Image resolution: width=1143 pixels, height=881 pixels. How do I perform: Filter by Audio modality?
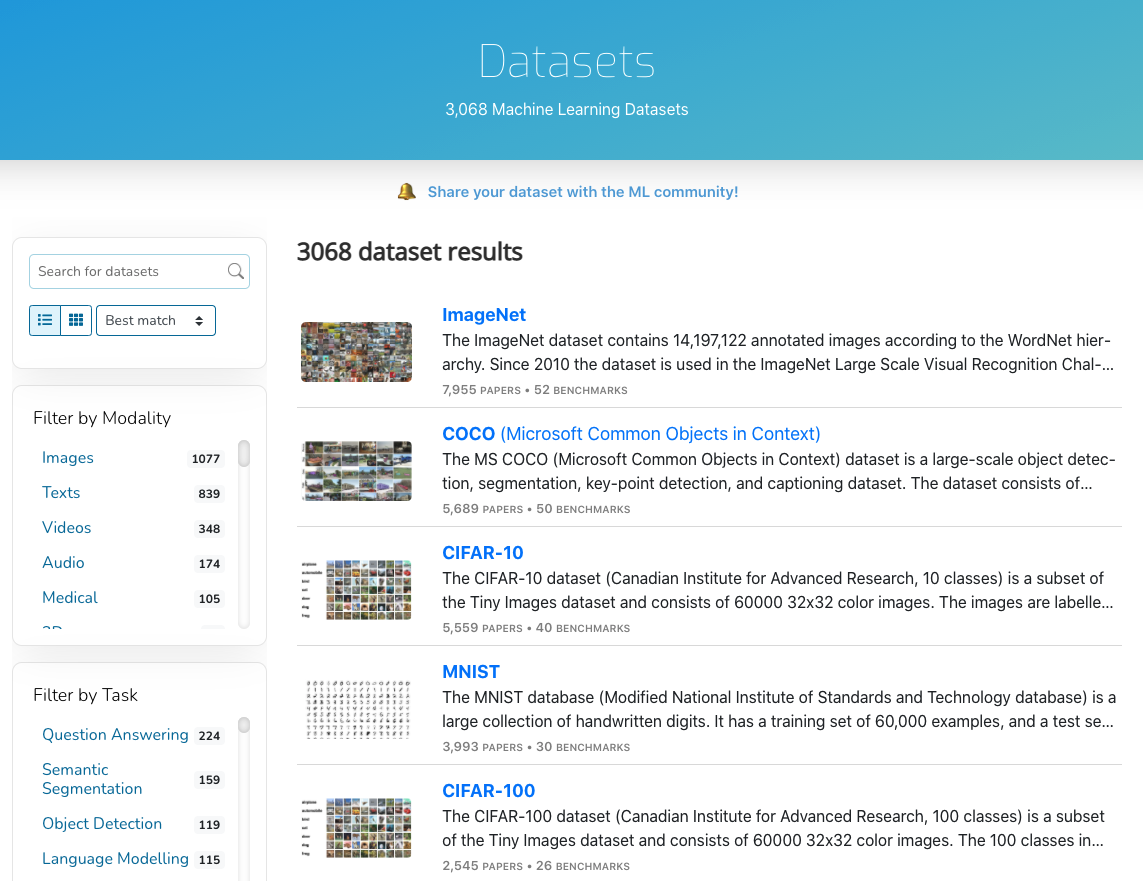[63, 563]
